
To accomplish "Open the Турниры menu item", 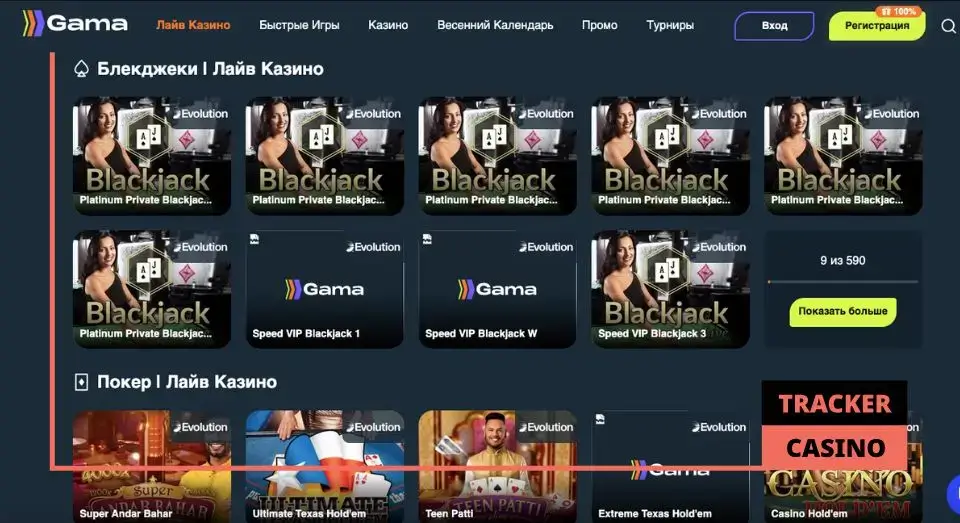I will [670, 25].
